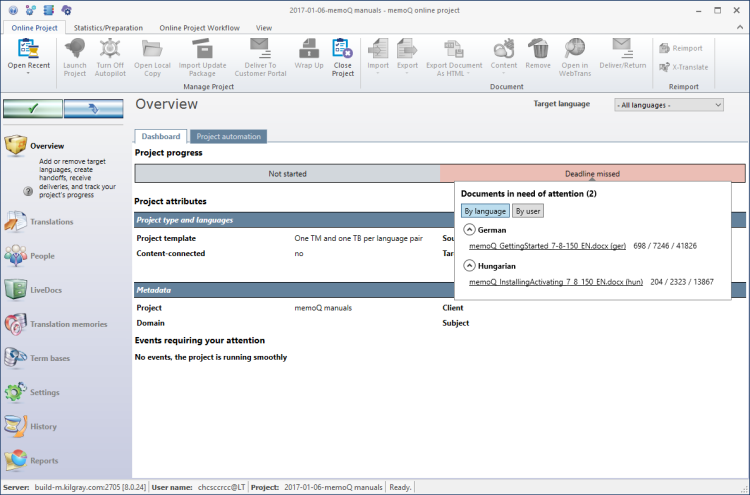
Task: Open memoQ_GettingStarted German document link
Action: [x=548, y=246]
